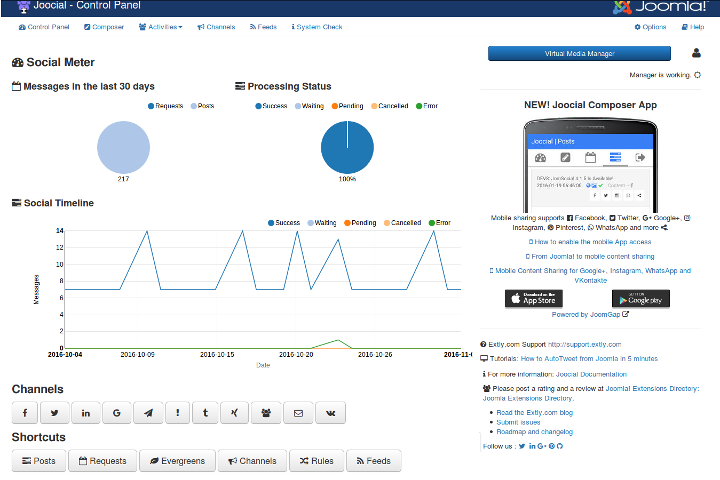This screenshot has height=480, width=720.
Task: Click the Twitter icon next to Follow us
Action: tap(522, 446)
